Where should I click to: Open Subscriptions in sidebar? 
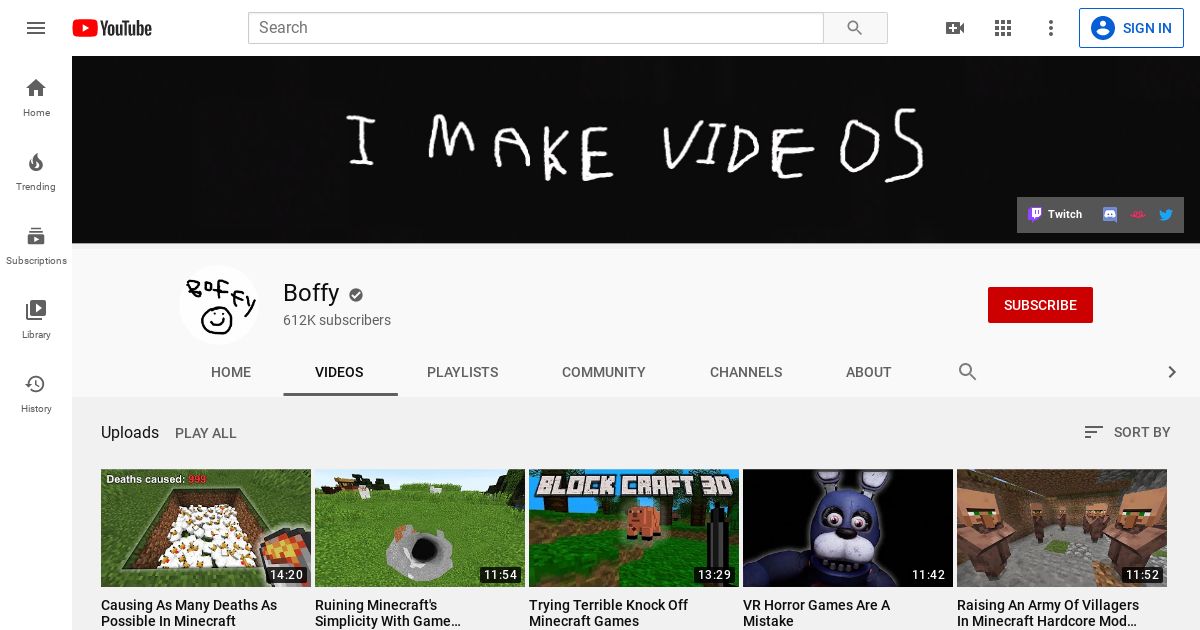coord(36,246)
